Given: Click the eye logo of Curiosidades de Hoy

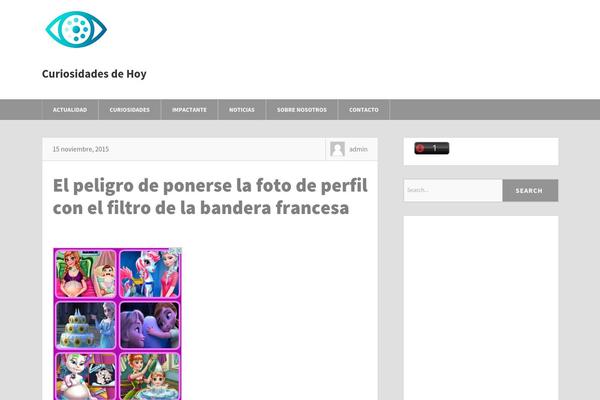Looking at the screenshot, I should pyautogui.click(x=76, y=29).
